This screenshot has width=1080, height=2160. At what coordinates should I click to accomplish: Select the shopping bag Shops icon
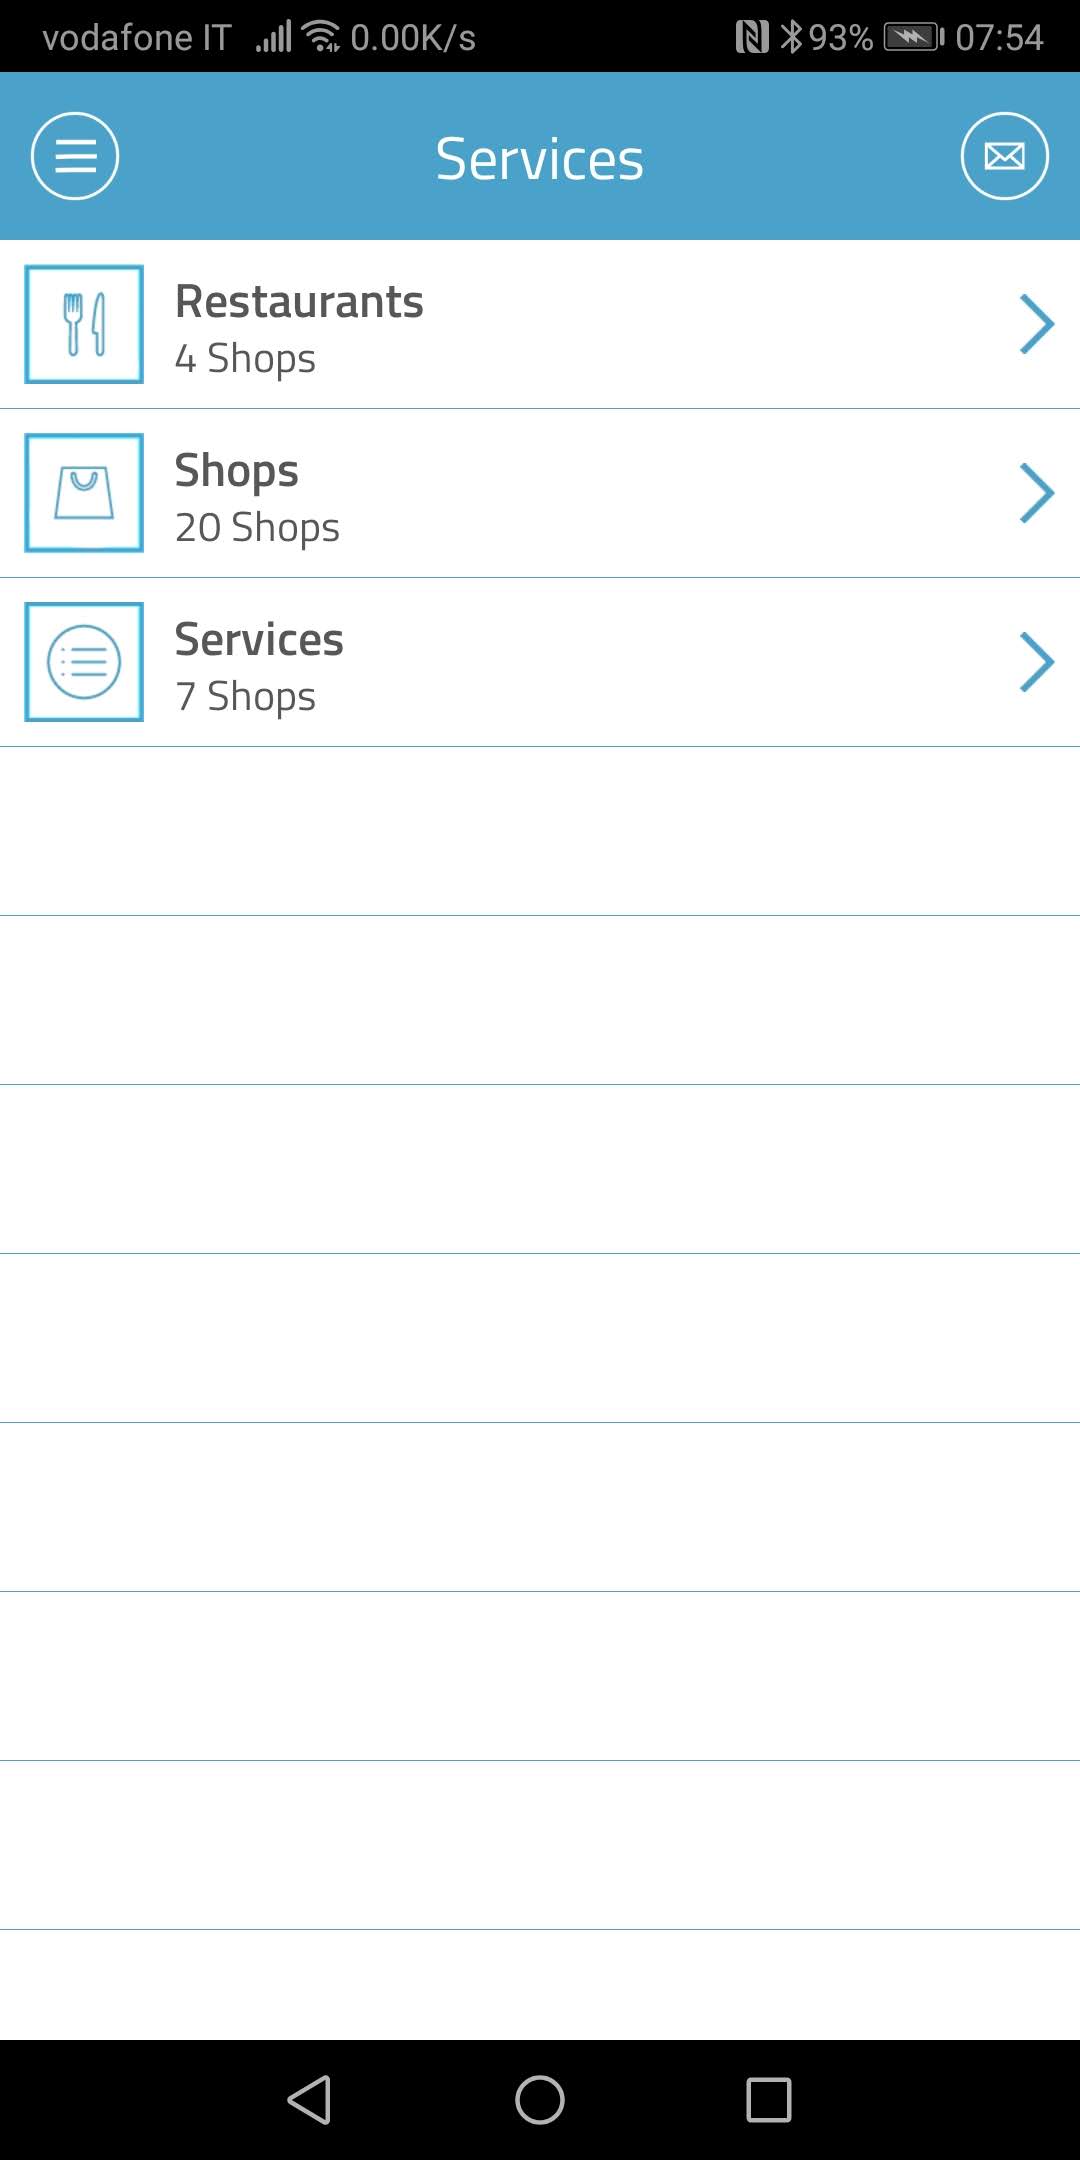pyautogui.click(x=84, y=493)
